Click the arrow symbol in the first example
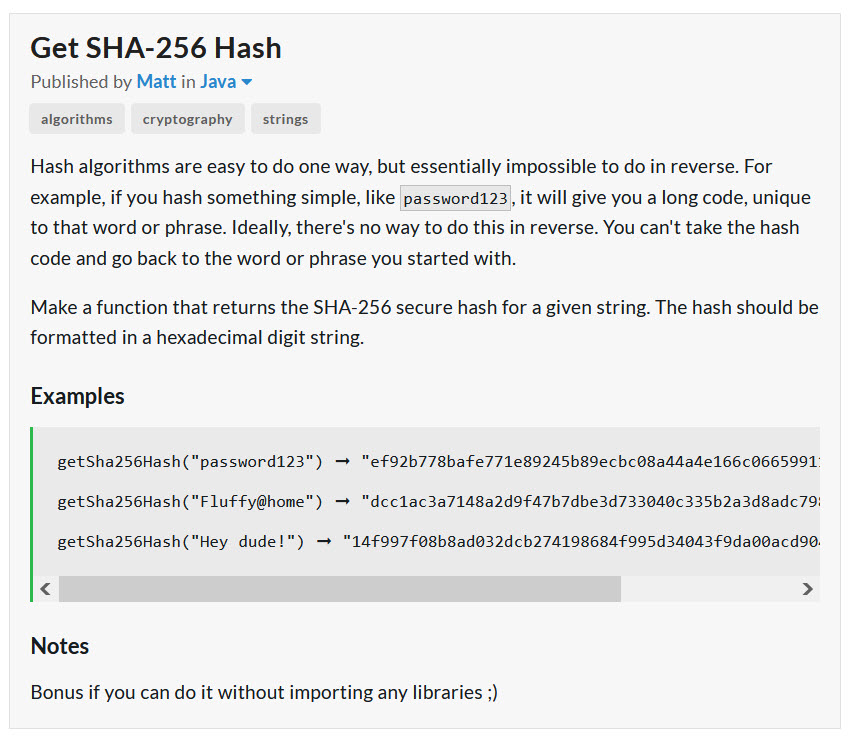 point(342,462)
